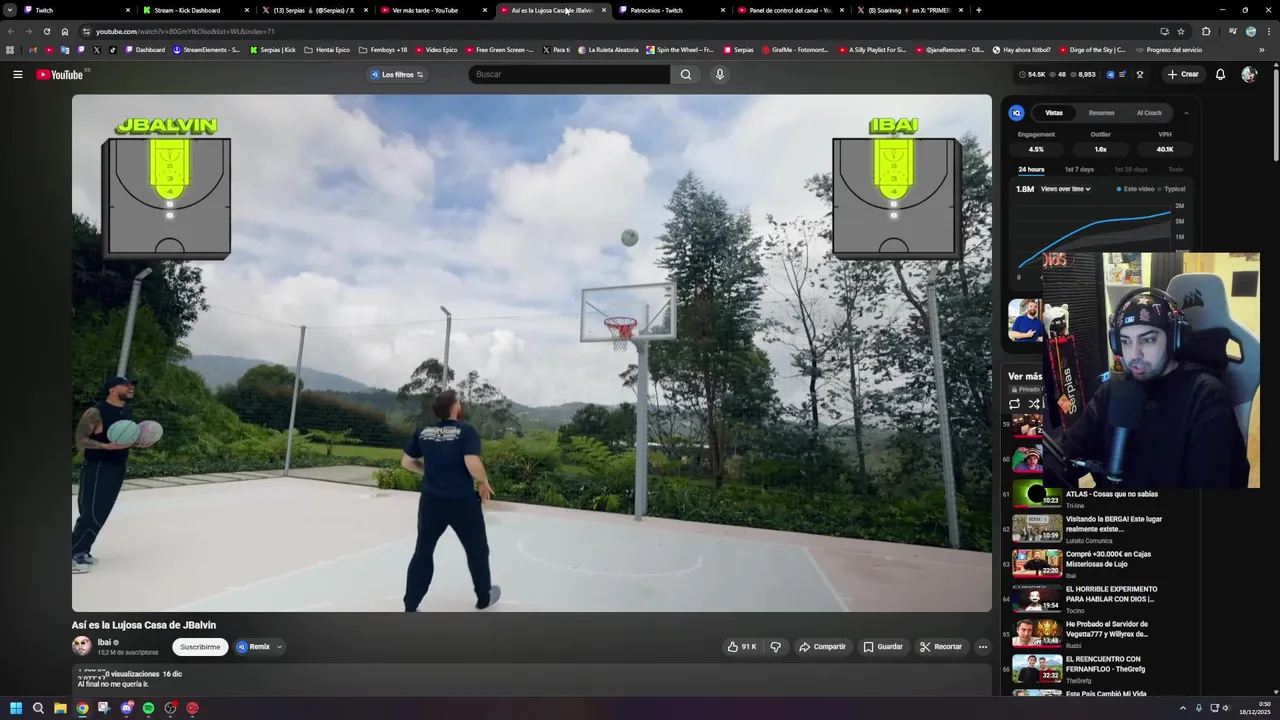
Task: Switch to Patrocinios - Twitch tab
Action: tap(672, 10)
